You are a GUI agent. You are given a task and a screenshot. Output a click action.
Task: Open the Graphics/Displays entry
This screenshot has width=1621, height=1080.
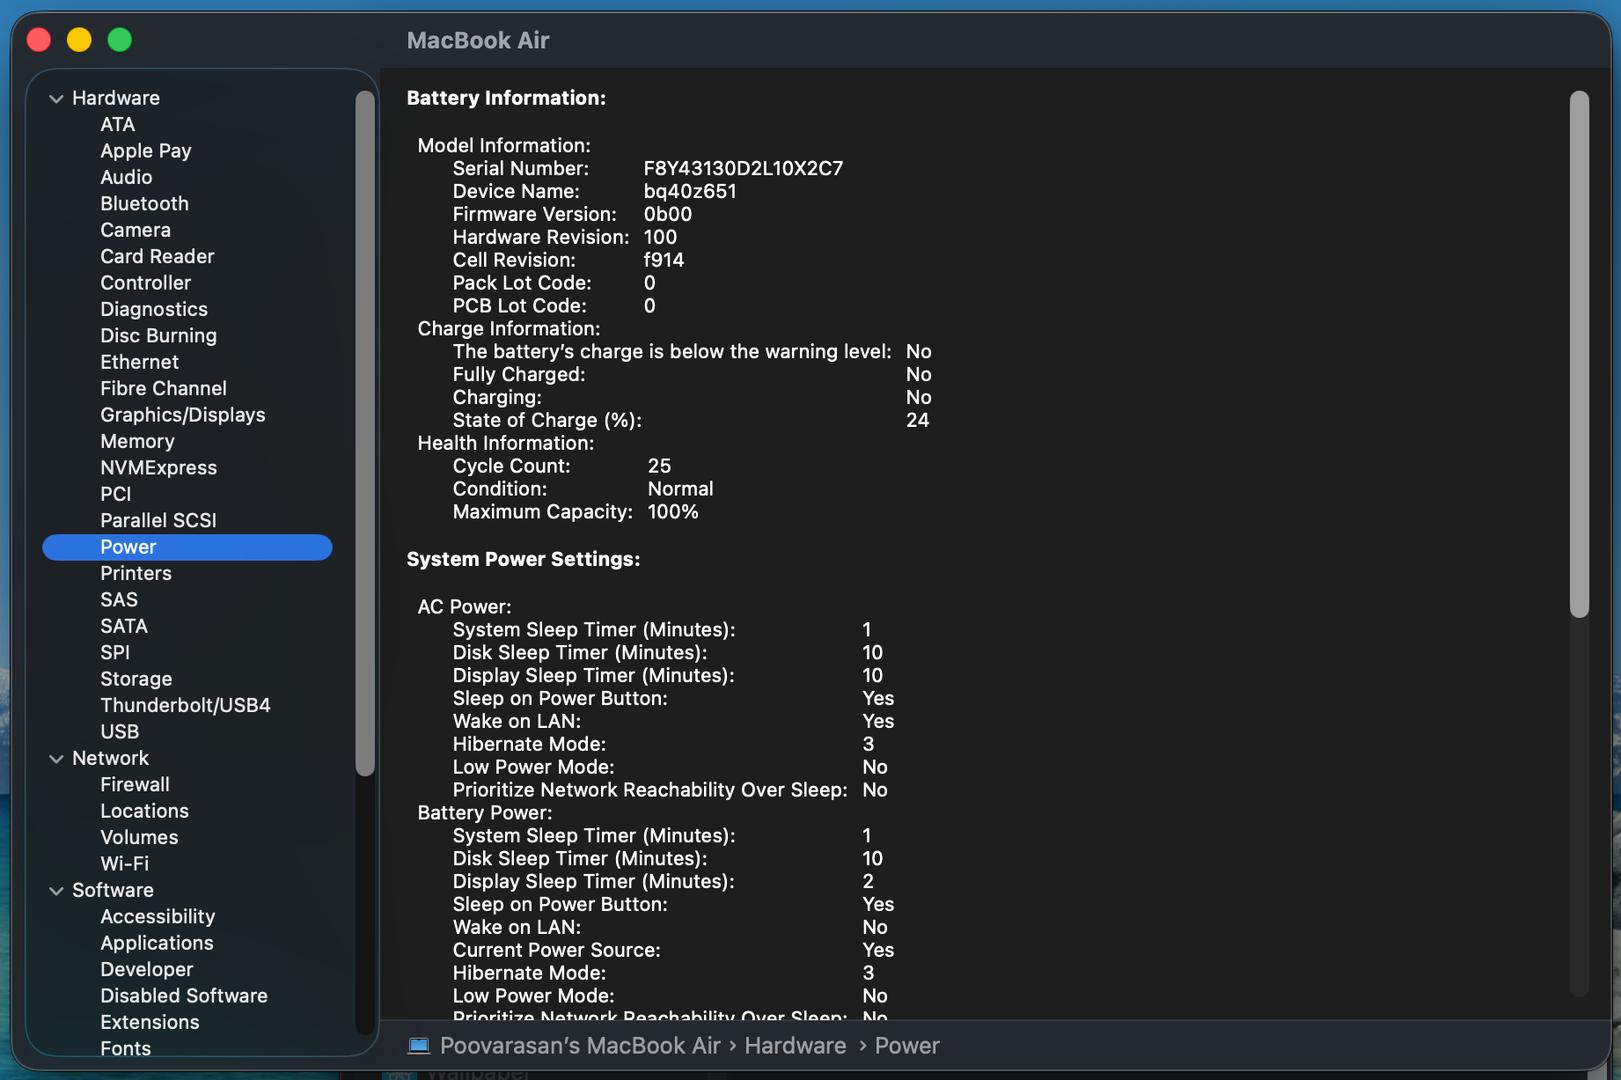pos(182,415)
